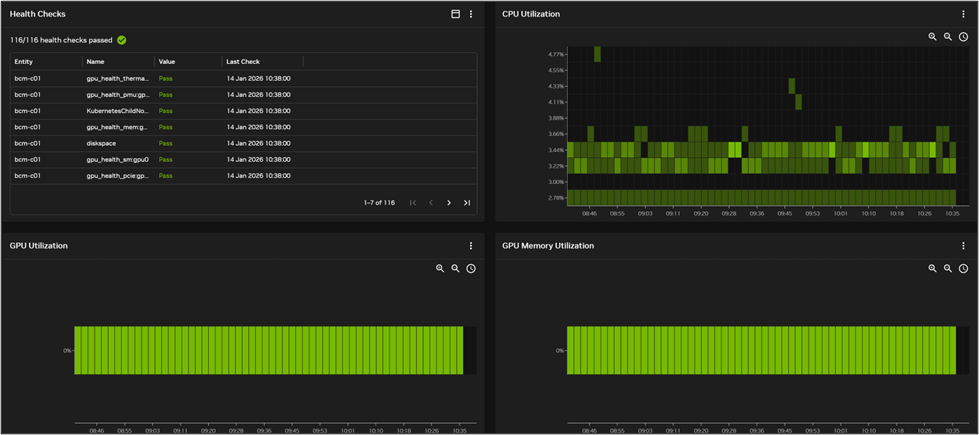The height and width of the screenshot is (435, 979).
Task: Open CPU Utilization three-dot options menu
Action: coord(963,14)
